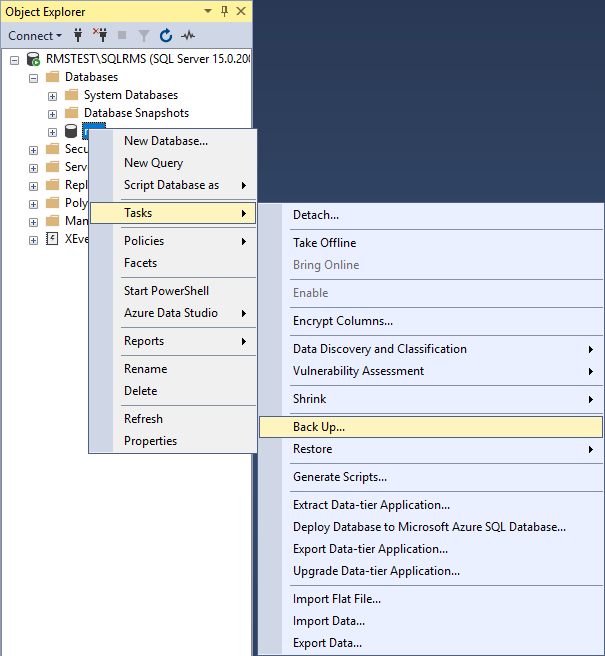Viewport: 605px width, 656px height.
Task: Open database Properties from context menu
Action: 173,441
